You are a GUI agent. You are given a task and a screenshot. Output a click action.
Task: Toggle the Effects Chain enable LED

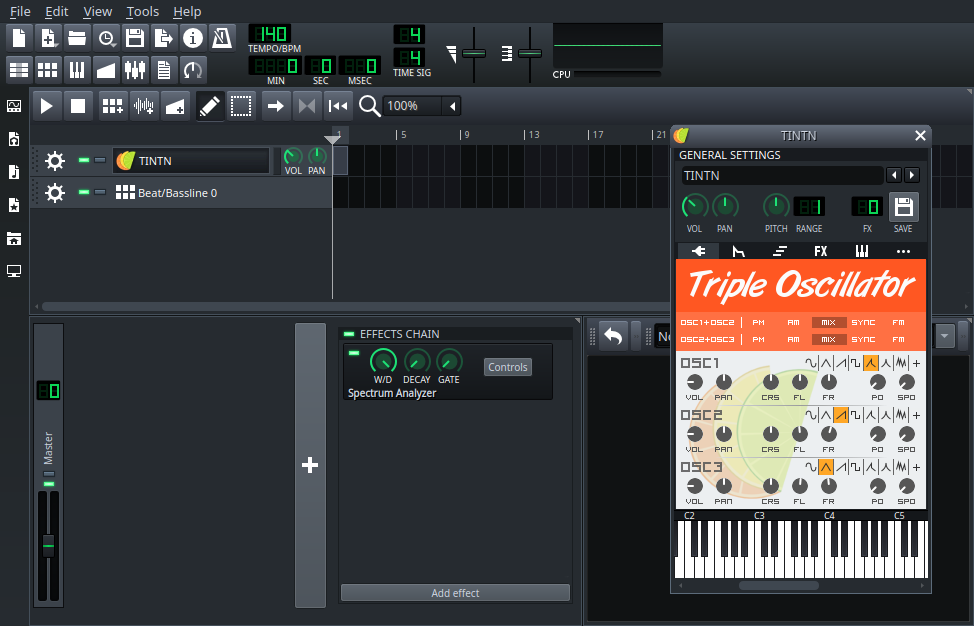click(348, 334)
